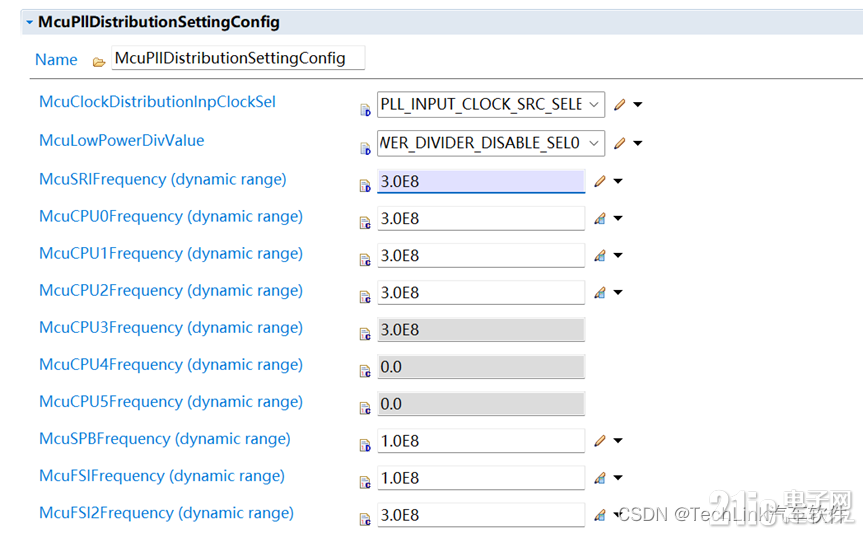
Task: Open the McuCPU1Frequency (dynamic range) label
Action: pos(171,253)
